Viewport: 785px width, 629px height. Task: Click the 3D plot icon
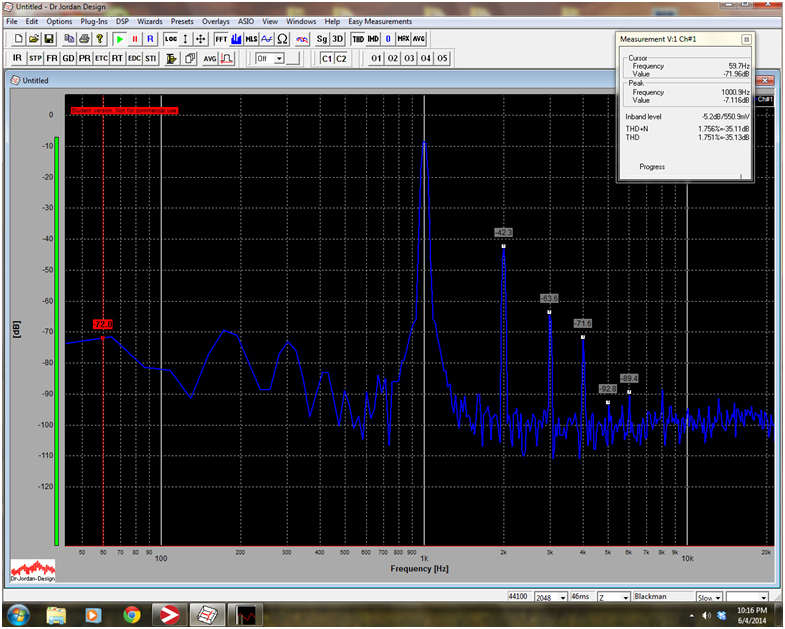point(338,39)
